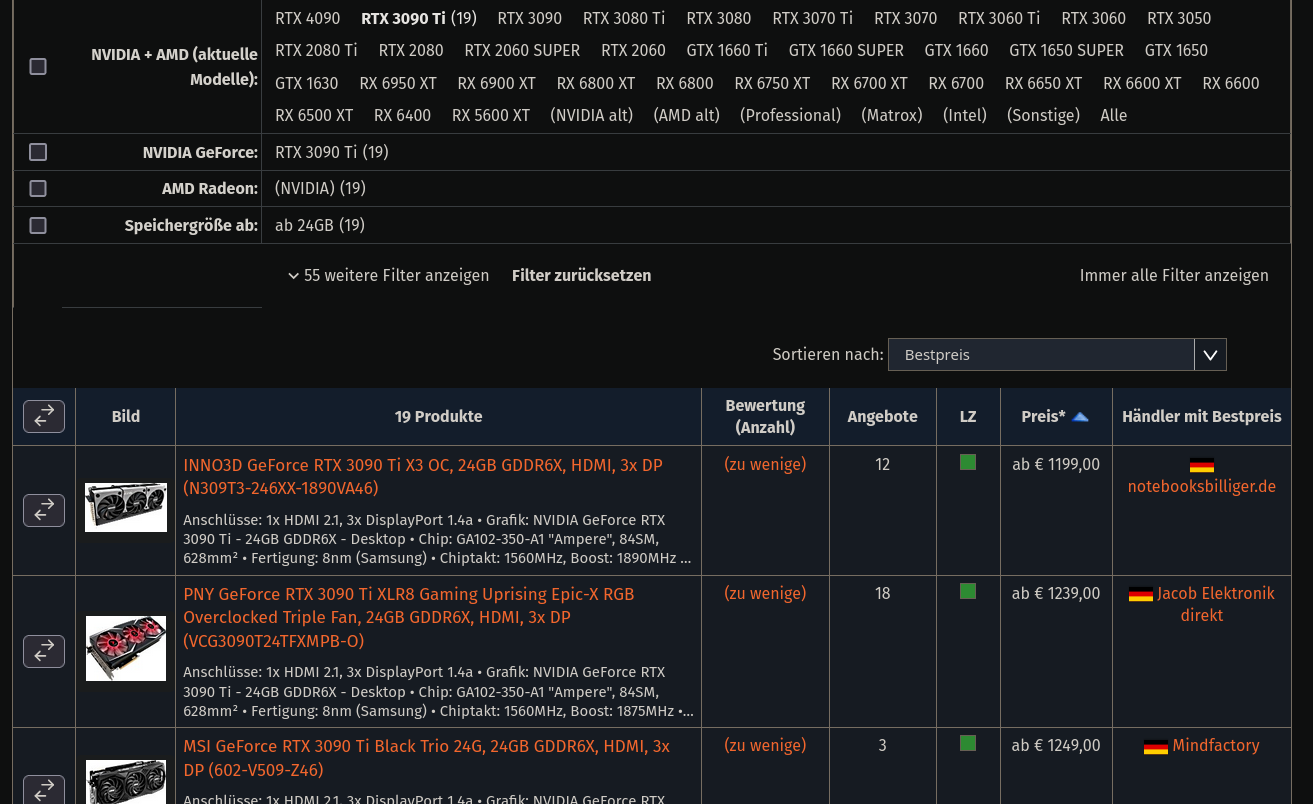Select Alle models filter

click(x=1113, y=116)
